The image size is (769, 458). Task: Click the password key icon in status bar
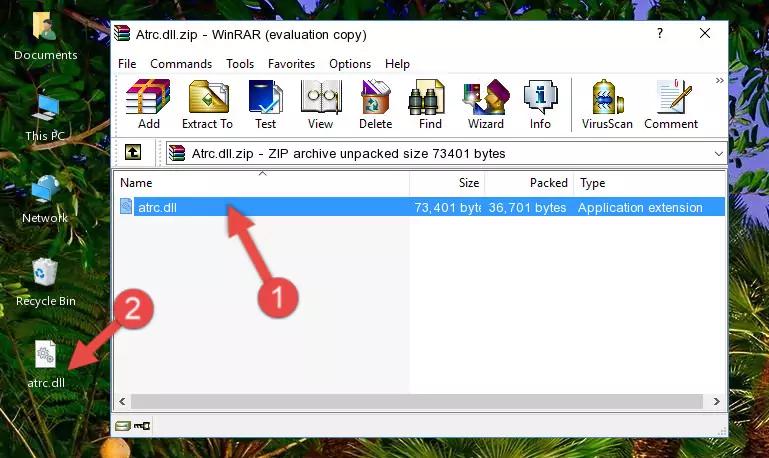(x=142, y=426)
